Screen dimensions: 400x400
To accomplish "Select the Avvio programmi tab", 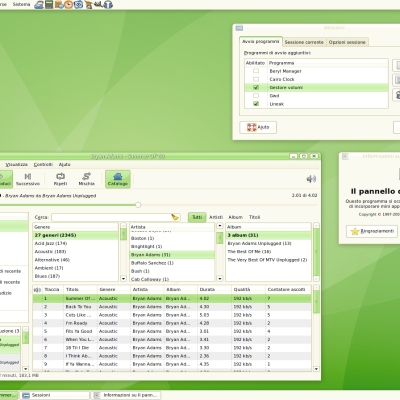I will point(261,42).
